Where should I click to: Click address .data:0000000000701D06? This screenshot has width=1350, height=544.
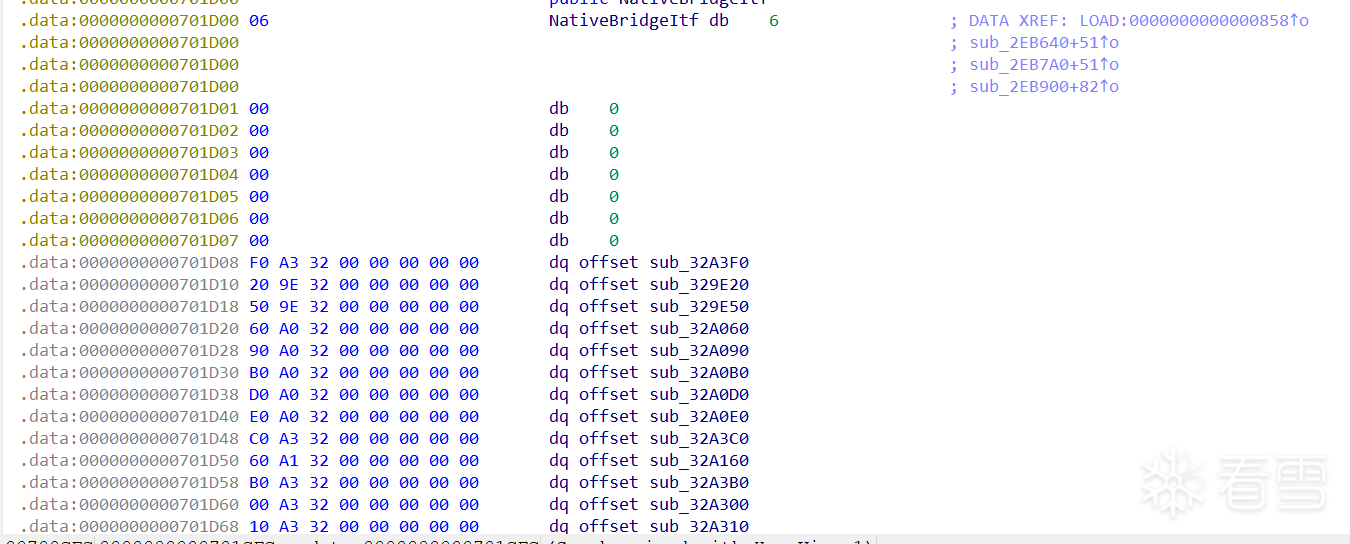(129, 218)
